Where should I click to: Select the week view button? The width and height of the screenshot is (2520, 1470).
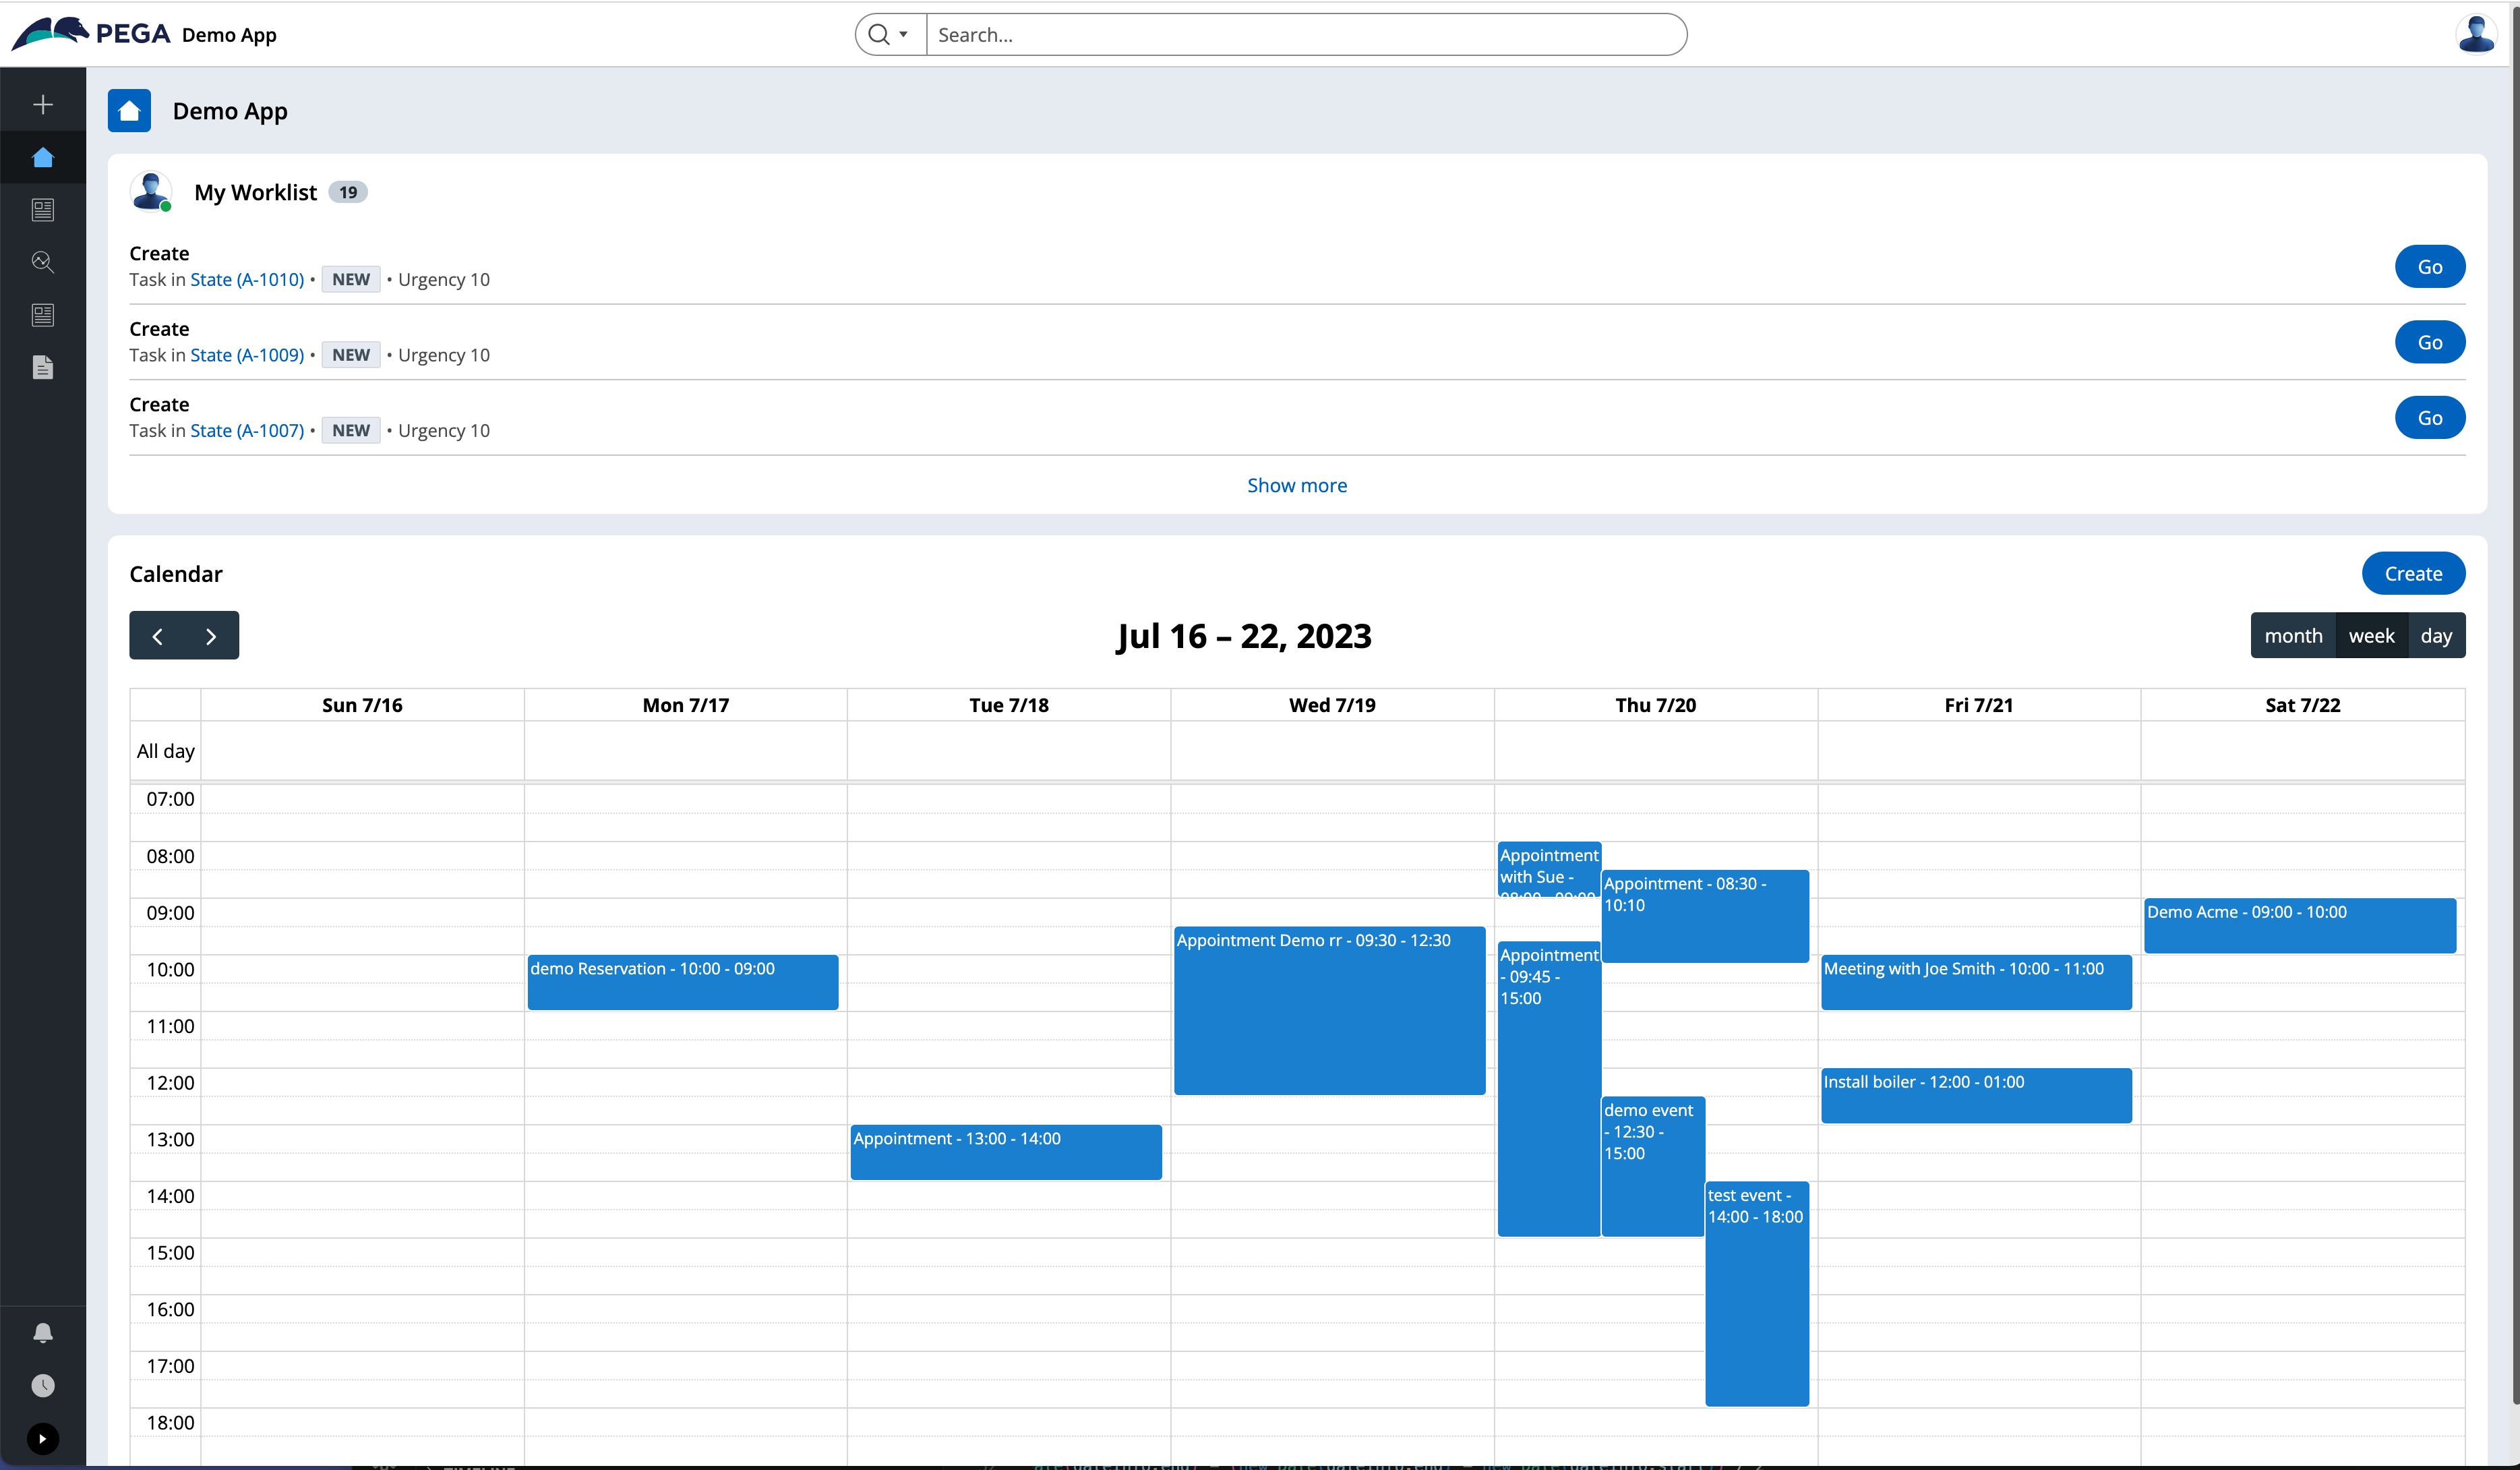[2370, 636]
